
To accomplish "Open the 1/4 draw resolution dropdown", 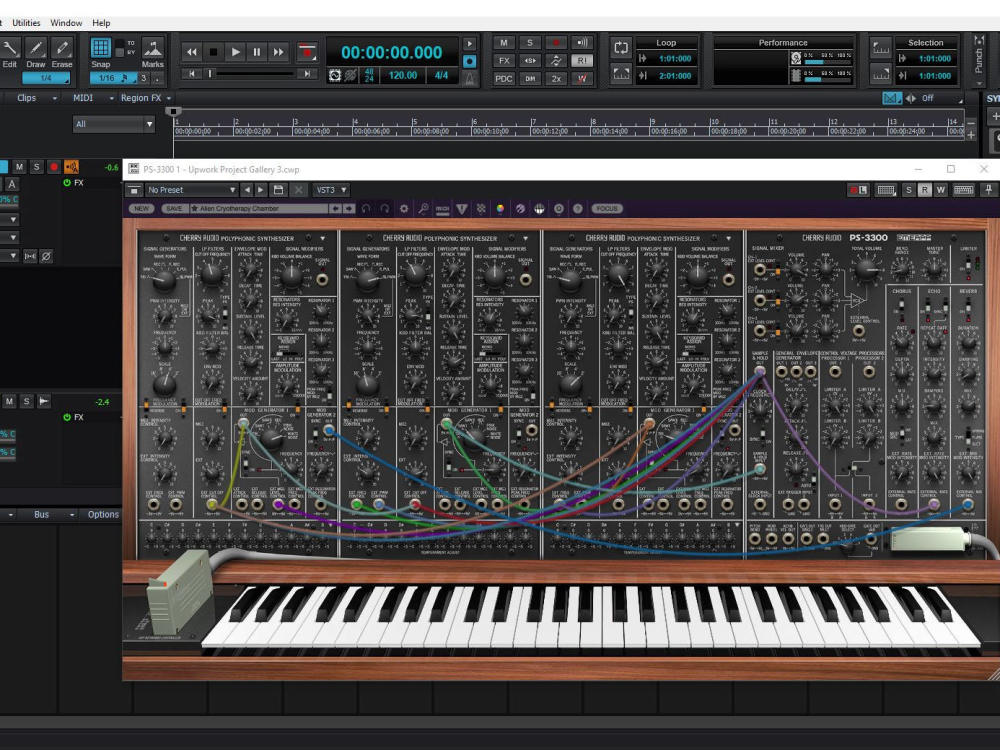I will (46, 78).
